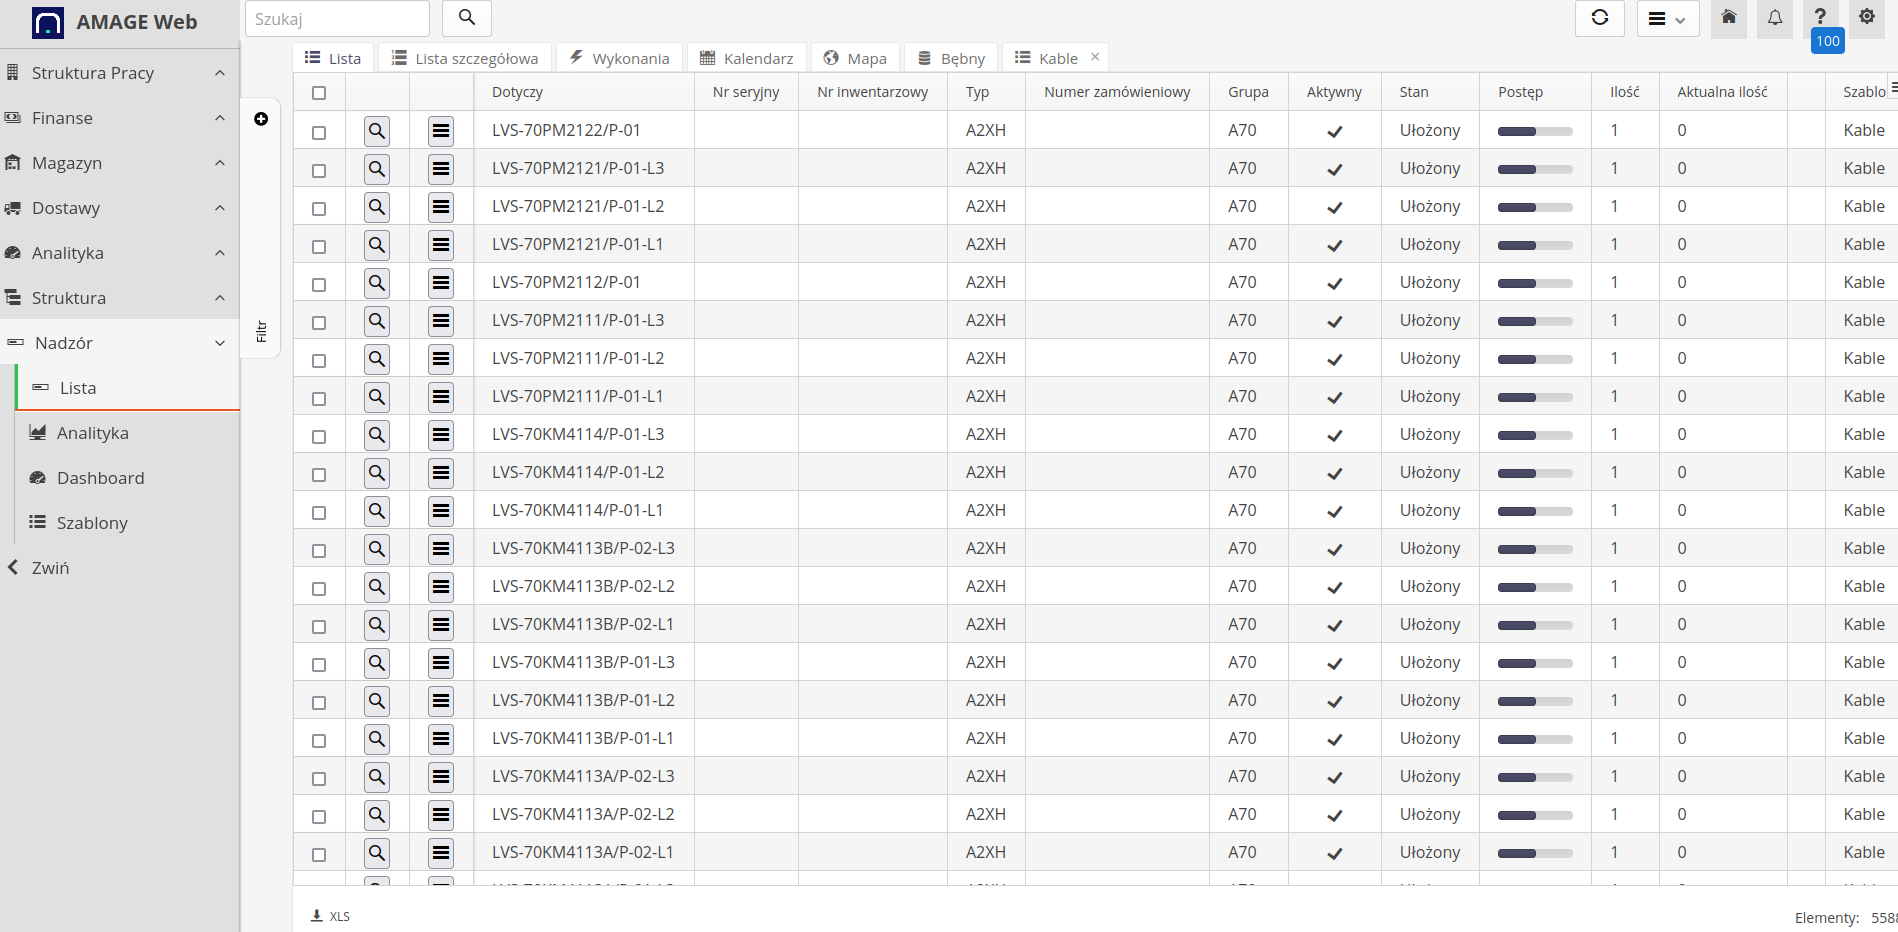This screenshot has width=1898, height=932.
Task: Collapse the Nadzór section chevron
Action: click(x=220, y=342)
